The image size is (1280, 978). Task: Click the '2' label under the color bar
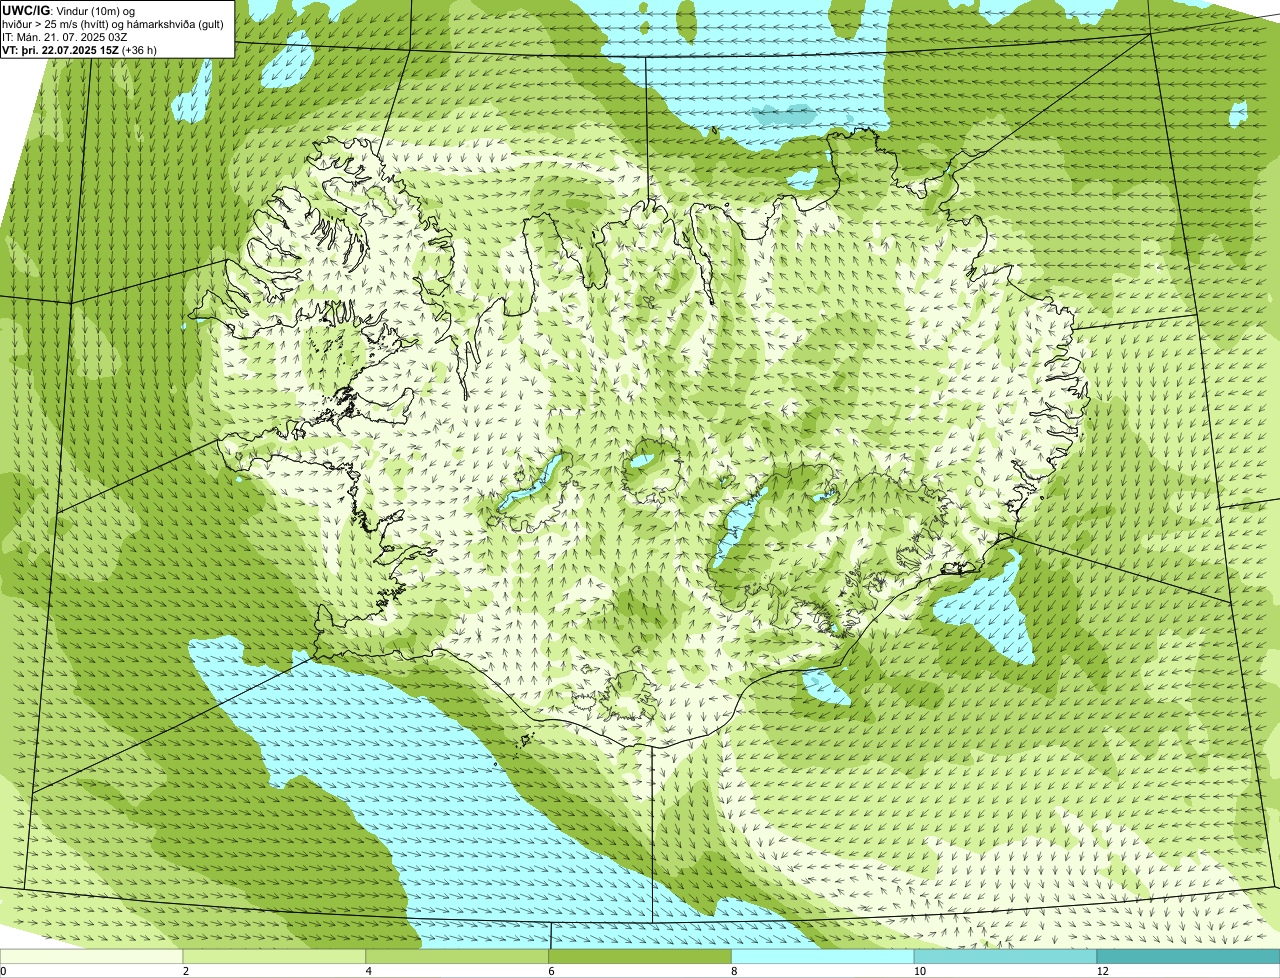[x=185, y=972]
